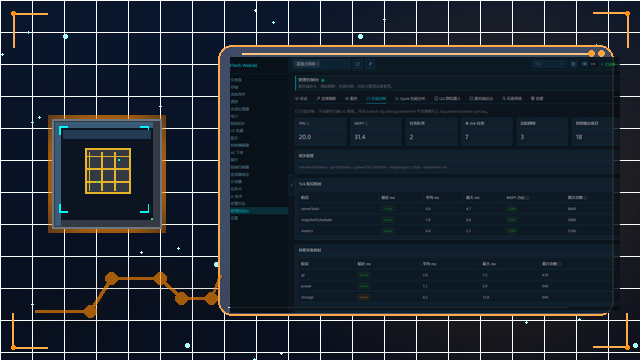Select the last tab with globe icon
640x360 pixels.
click(537, 99)
